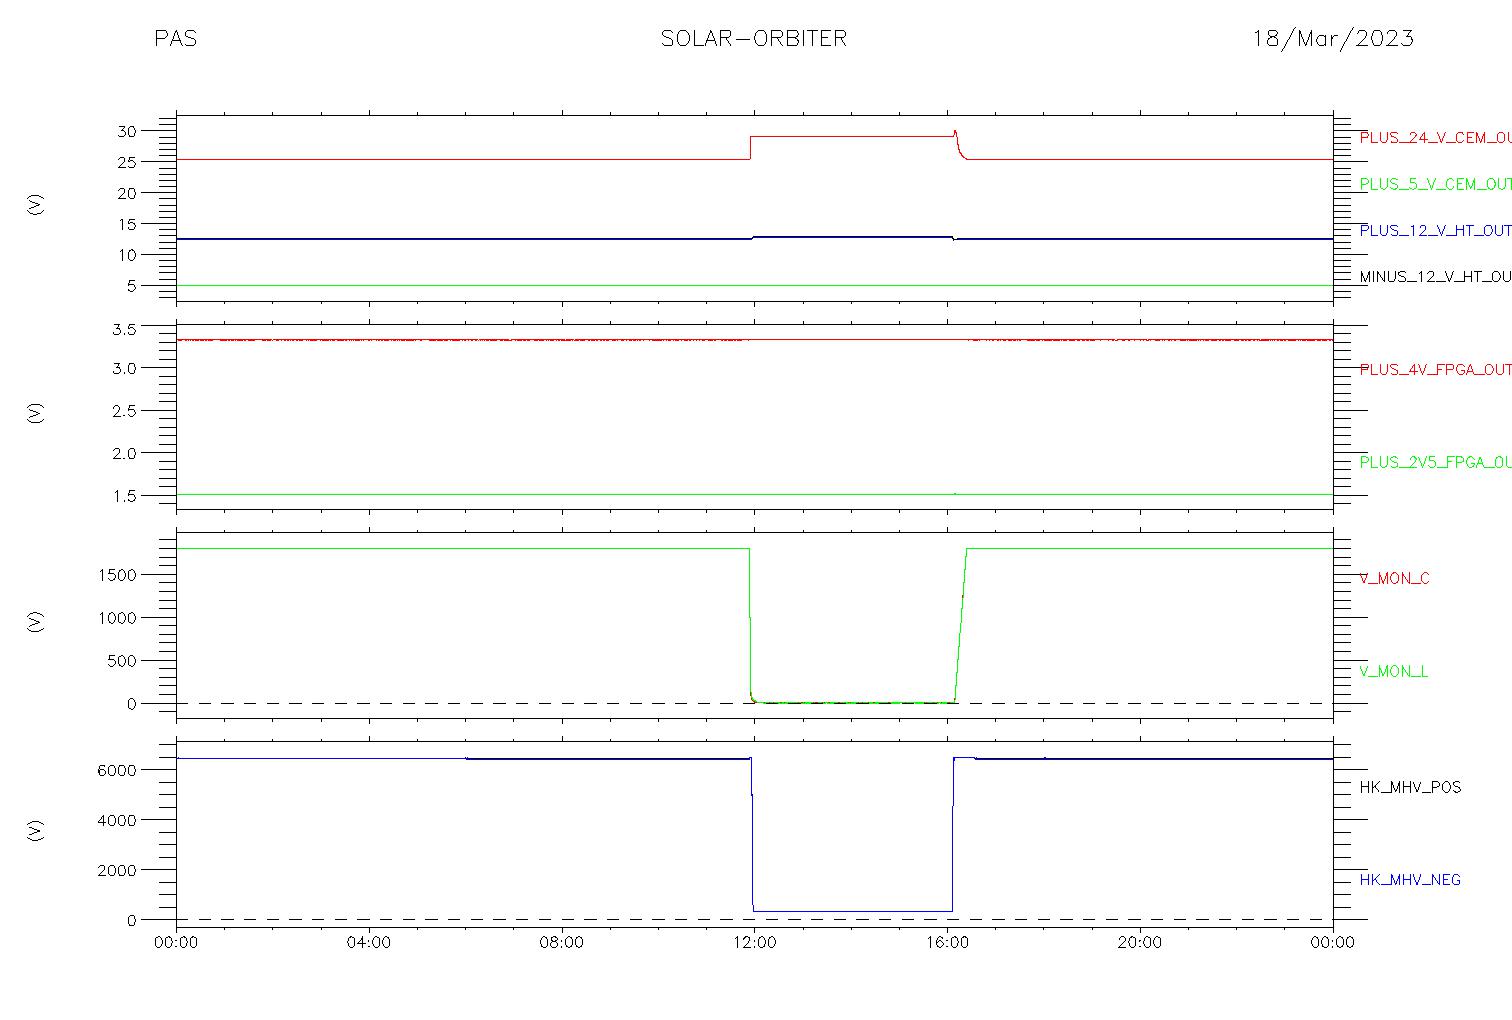1512x1020 pixels.
Task: Click the (V) unit label beside FPGA panel
Action: click(36, 413)
